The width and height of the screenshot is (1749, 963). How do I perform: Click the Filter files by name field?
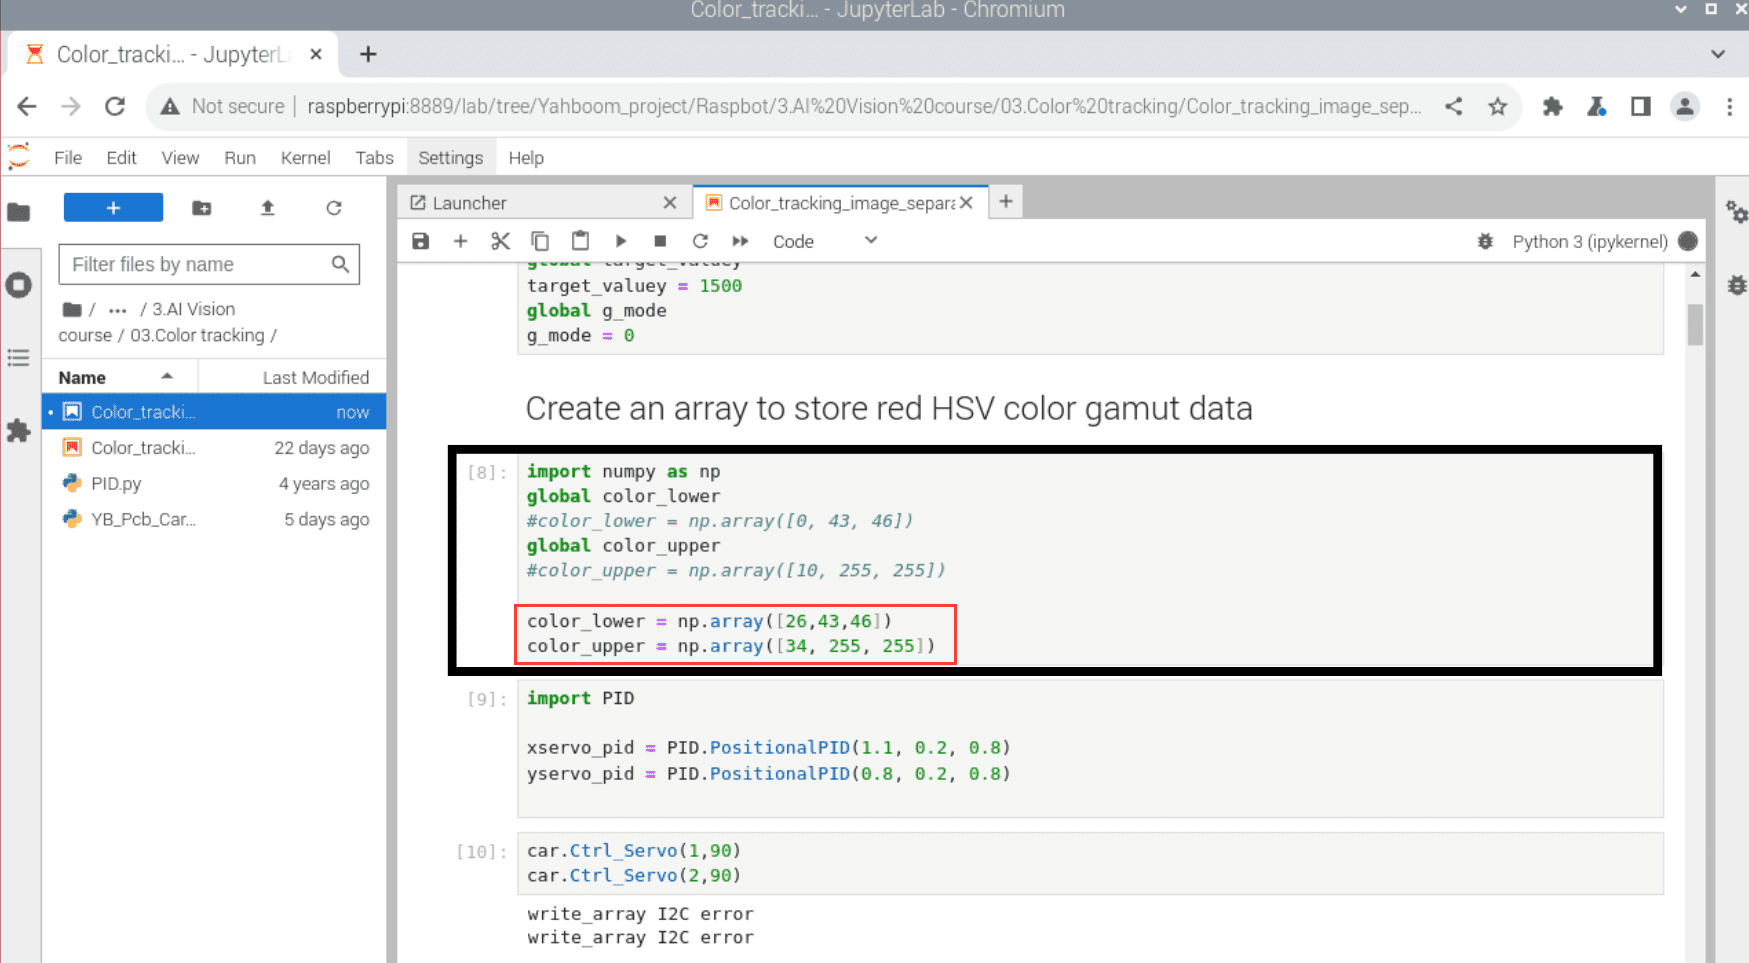click(198, 264)
